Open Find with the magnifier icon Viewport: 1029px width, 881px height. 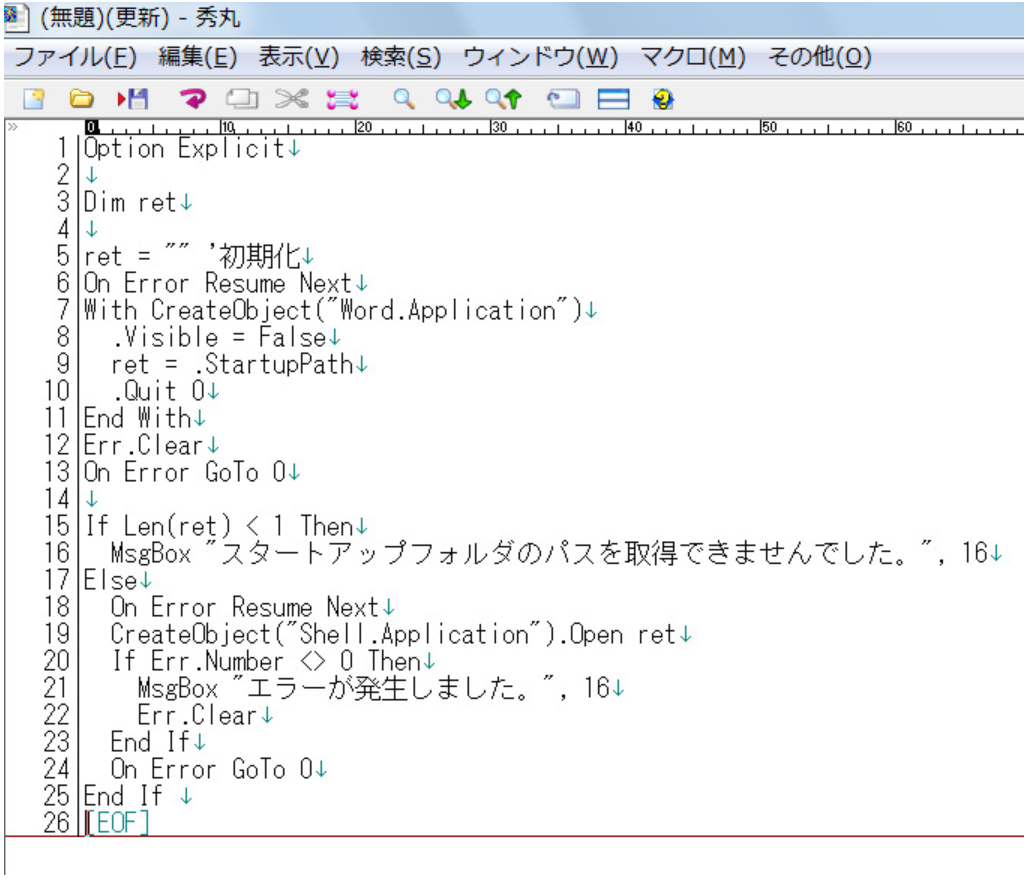click(x=403, y=99)
